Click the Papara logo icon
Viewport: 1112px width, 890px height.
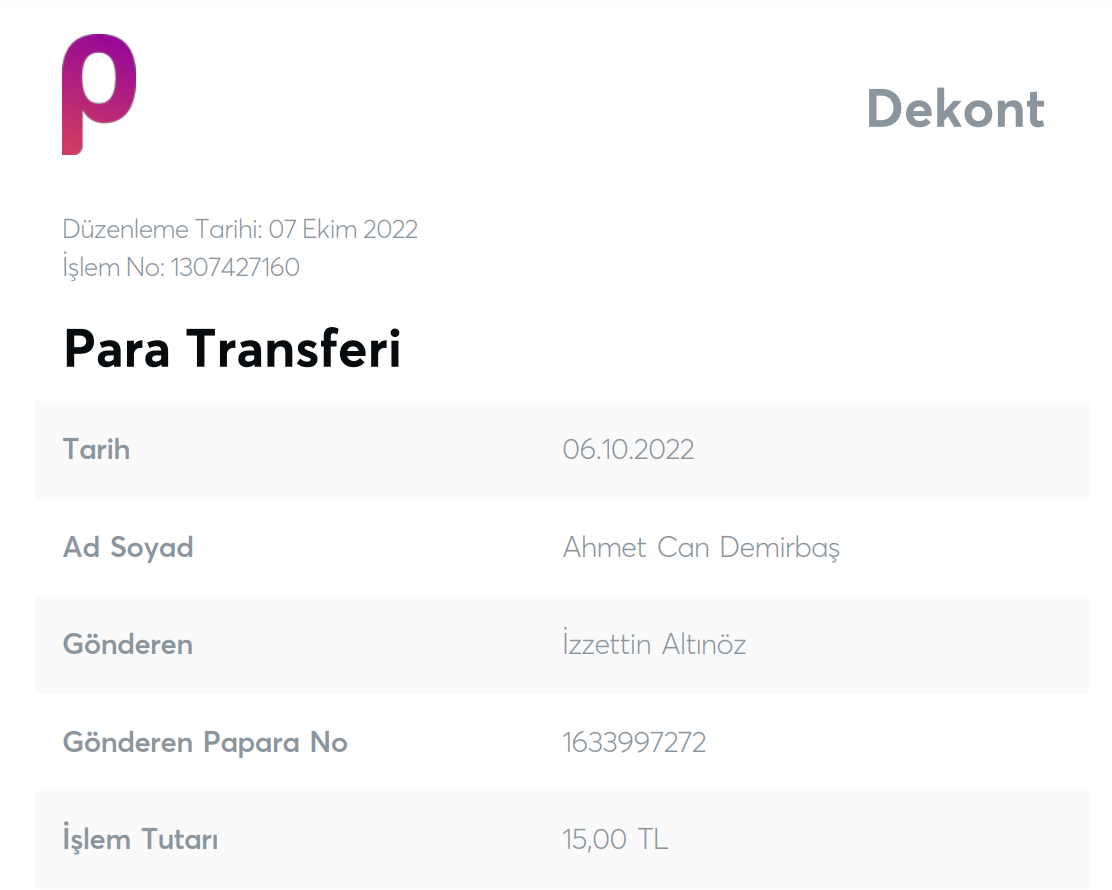(99, 94)
